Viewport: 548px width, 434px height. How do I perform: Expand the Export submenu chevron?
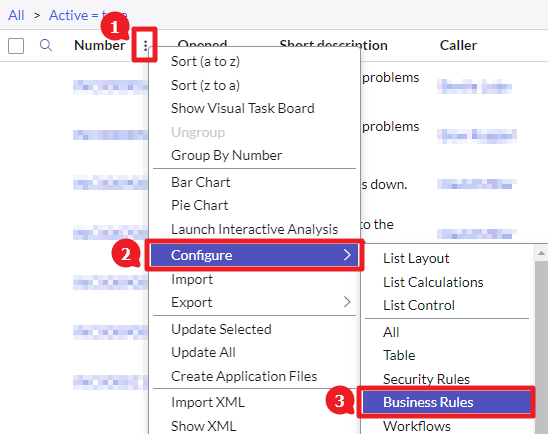click(347, 302)
